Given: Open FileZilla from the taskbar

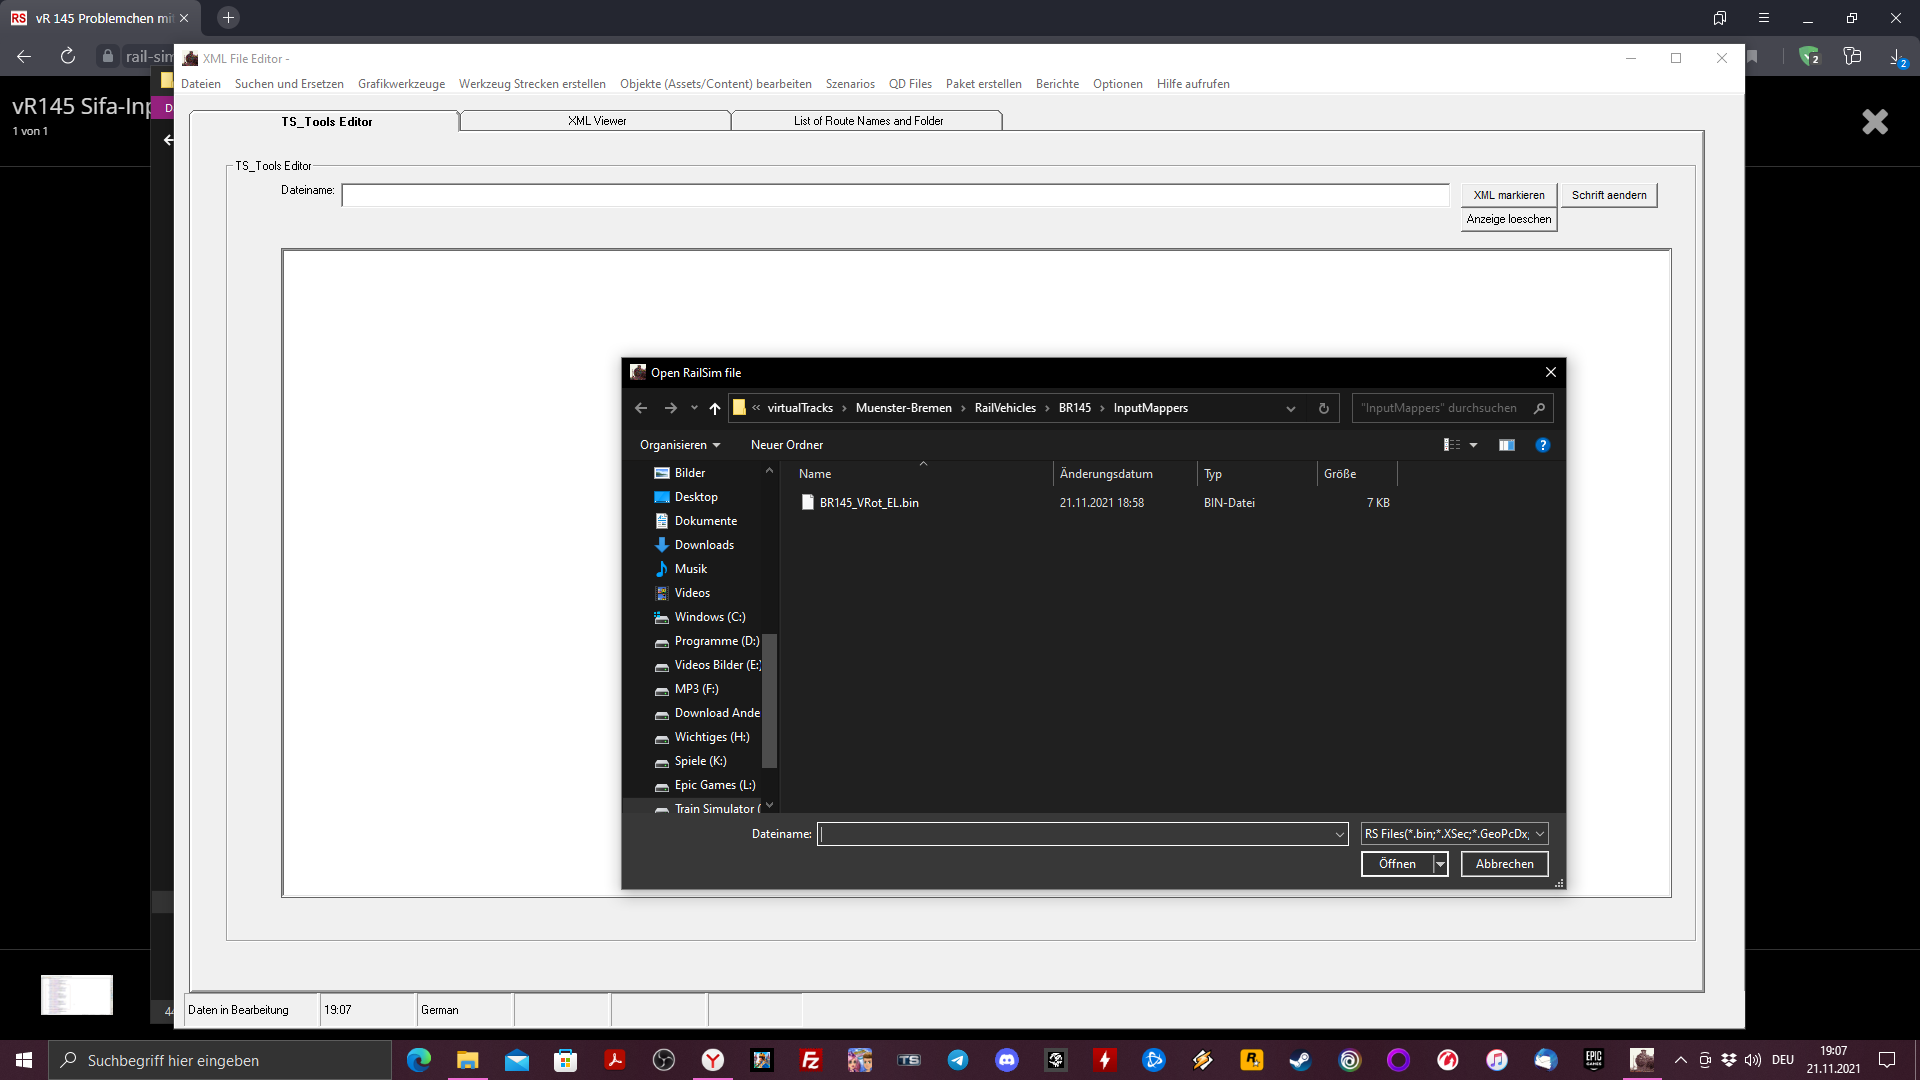Looking at the screenshot, I should [810, 1060].
